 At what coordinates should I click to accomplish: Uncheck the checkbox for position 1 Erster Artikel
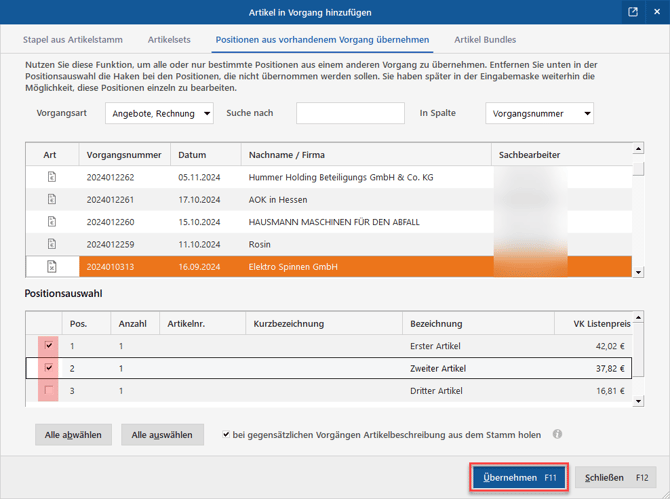[49, 345]
